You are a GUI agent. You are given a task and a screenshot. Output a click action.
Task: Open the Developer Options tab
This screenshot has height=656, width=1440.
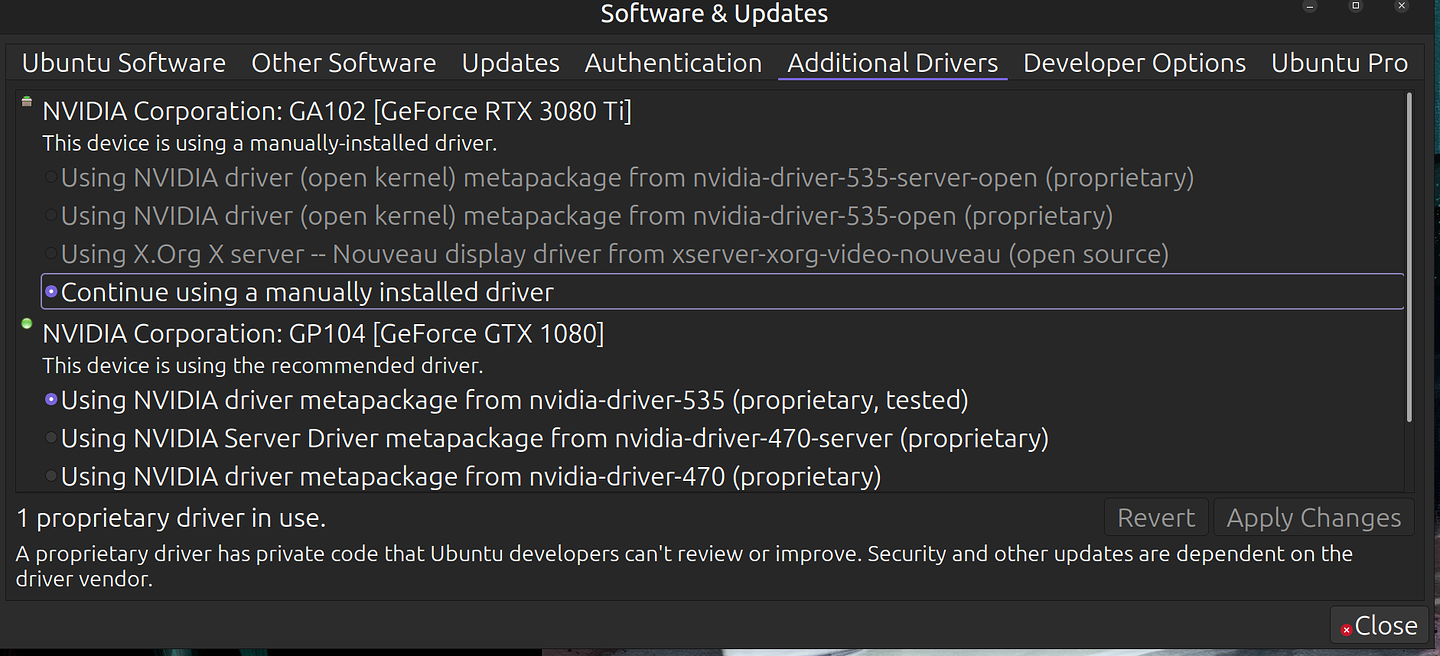(x=1134, y=62)
